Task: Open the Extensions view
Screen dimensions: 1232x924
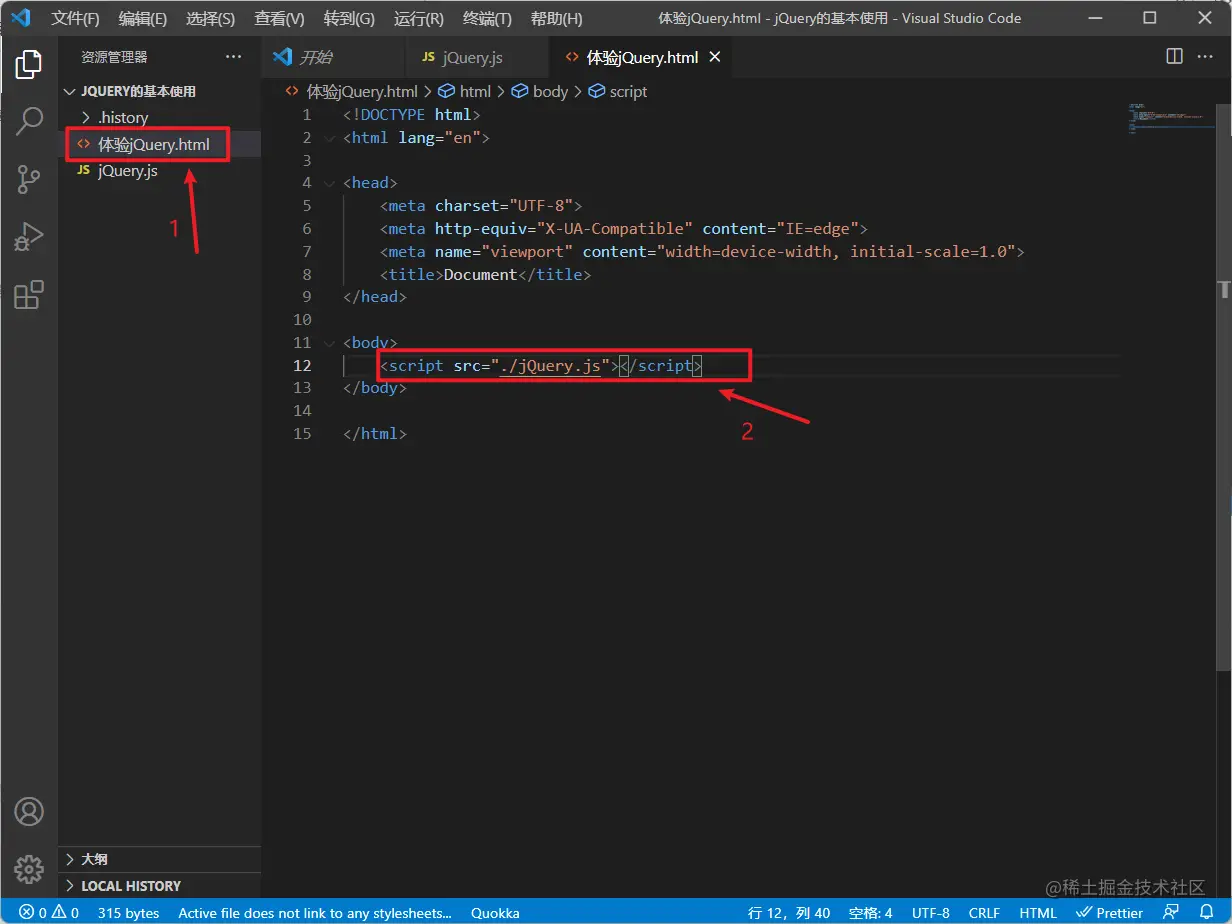Action: (29, 295)
